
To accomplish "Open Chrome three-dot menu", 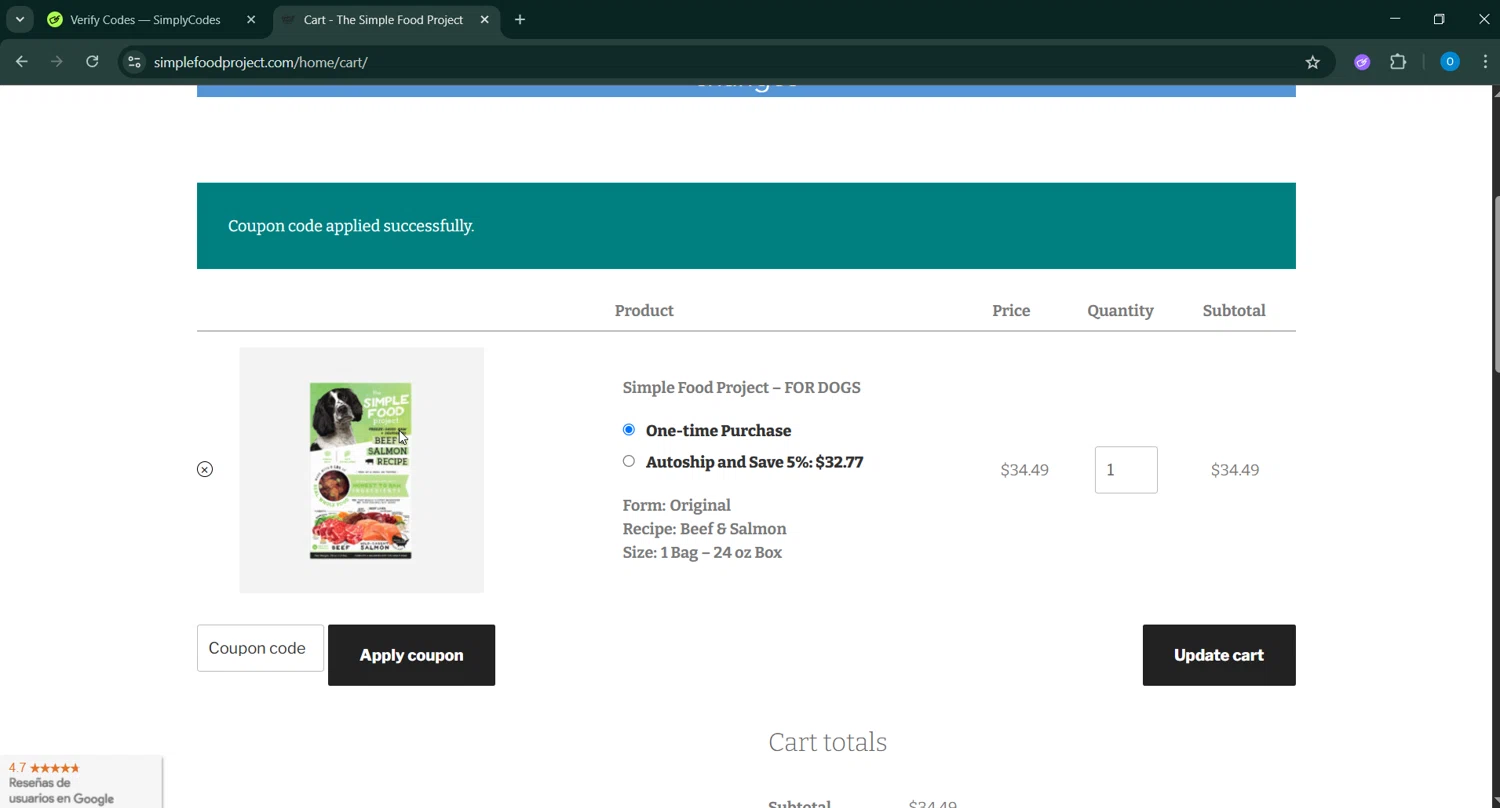I will [1485, 62].
